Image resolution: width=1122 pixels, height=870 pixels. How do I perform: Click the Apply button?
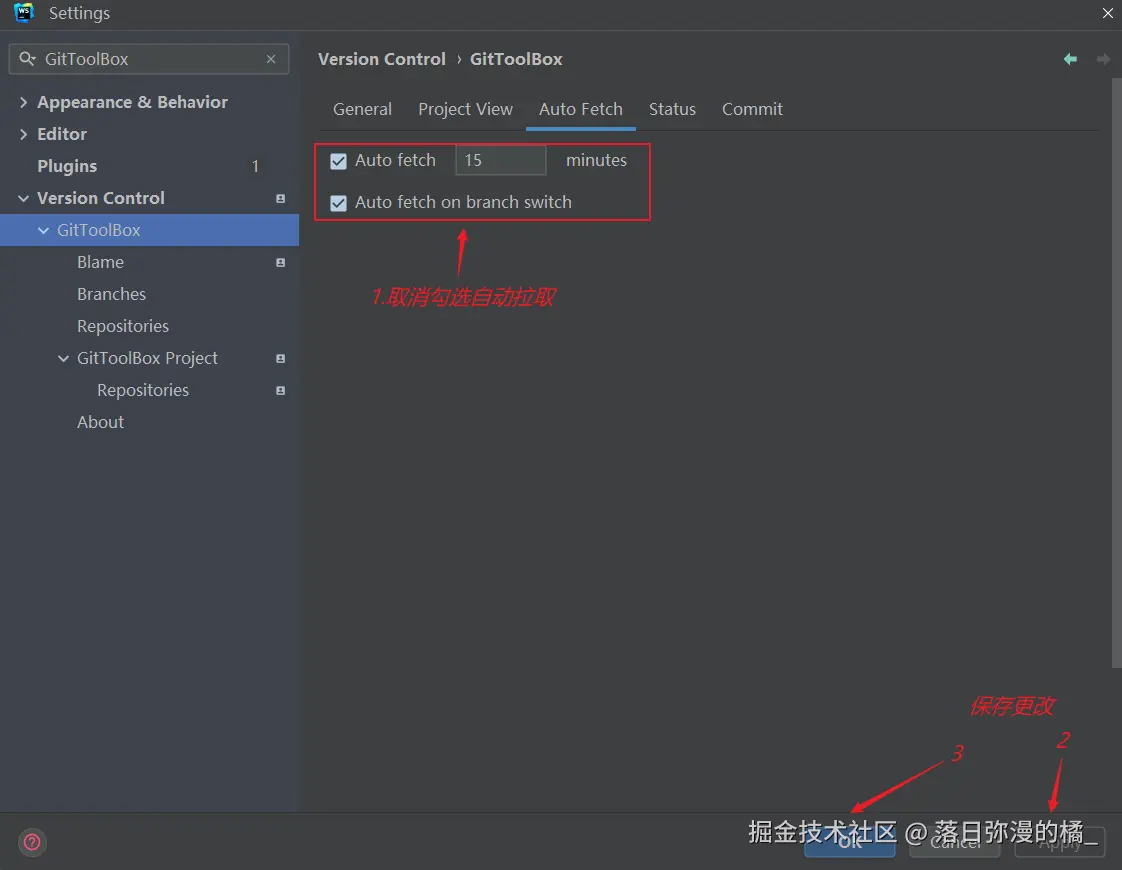pyautogui.click(x=1059, y=843)
